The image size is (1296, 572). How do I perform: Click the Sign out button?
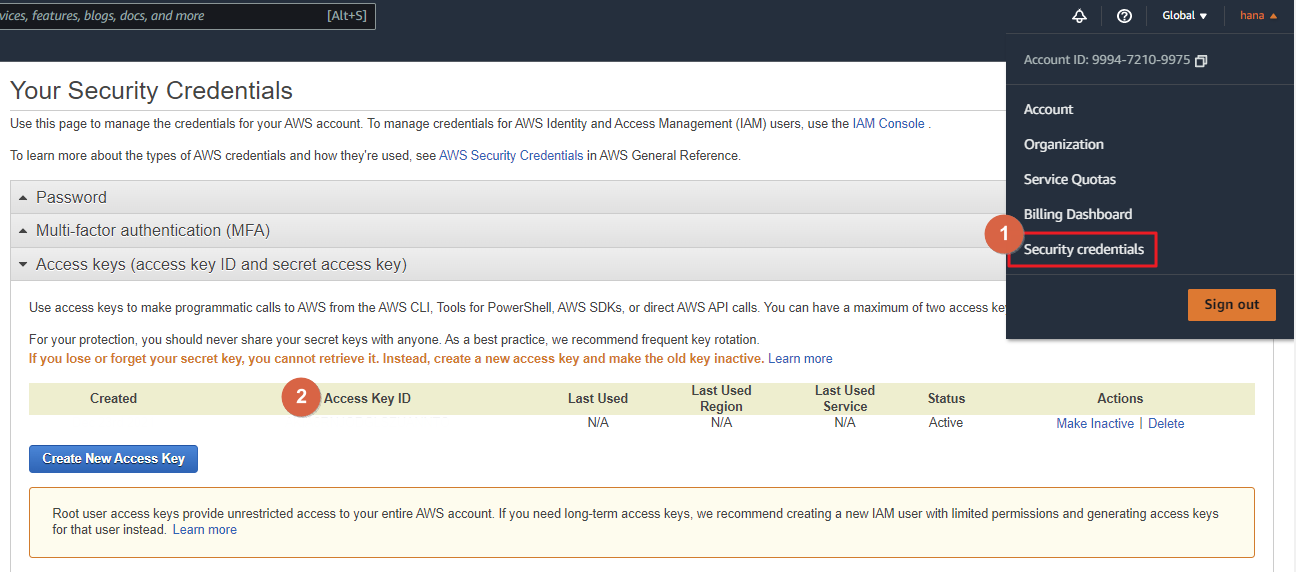point(1231,304)
